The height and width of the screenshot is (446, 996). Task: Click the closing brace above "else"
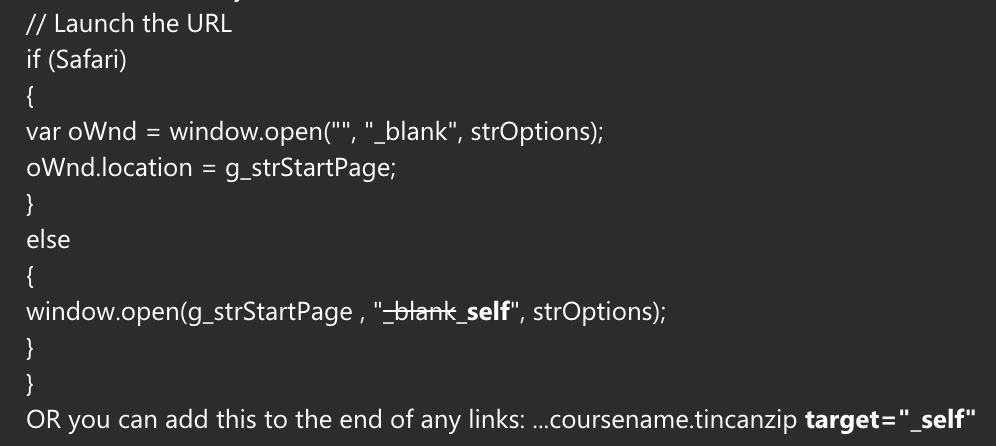(30, 204)
